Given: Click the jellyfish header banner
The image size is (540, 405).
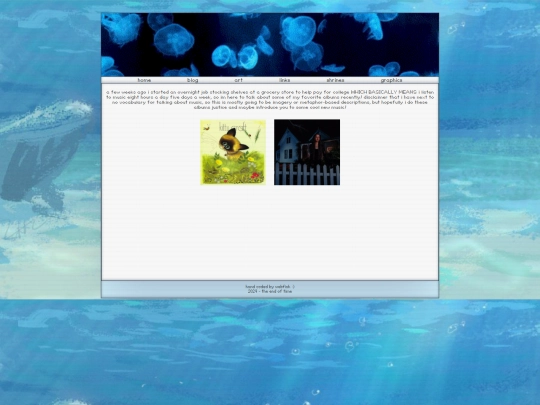Looking at the screenshot, I should pyautogui.click(x=270, y=45).
